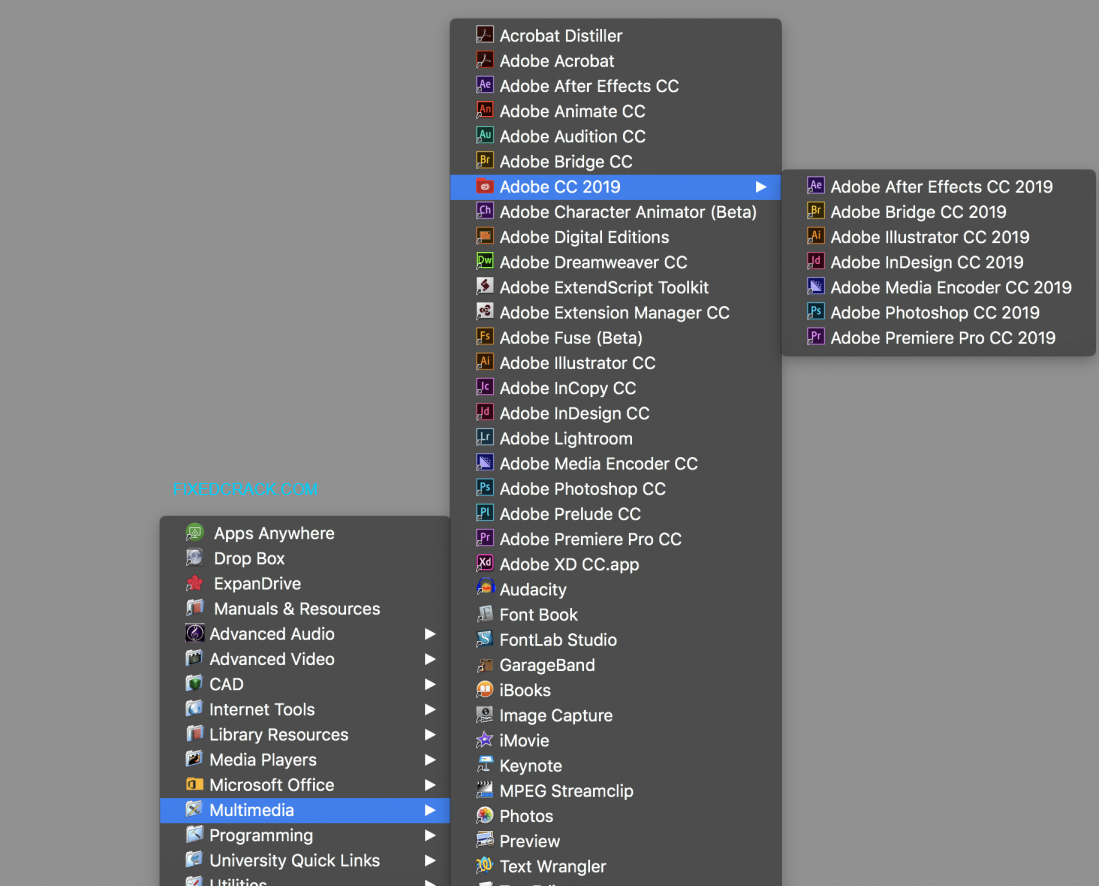The height and width of the screenshot is (886, 1099).
Task: Open Adobe Media Encoder CC 2019
Action: tap(938, 287)
